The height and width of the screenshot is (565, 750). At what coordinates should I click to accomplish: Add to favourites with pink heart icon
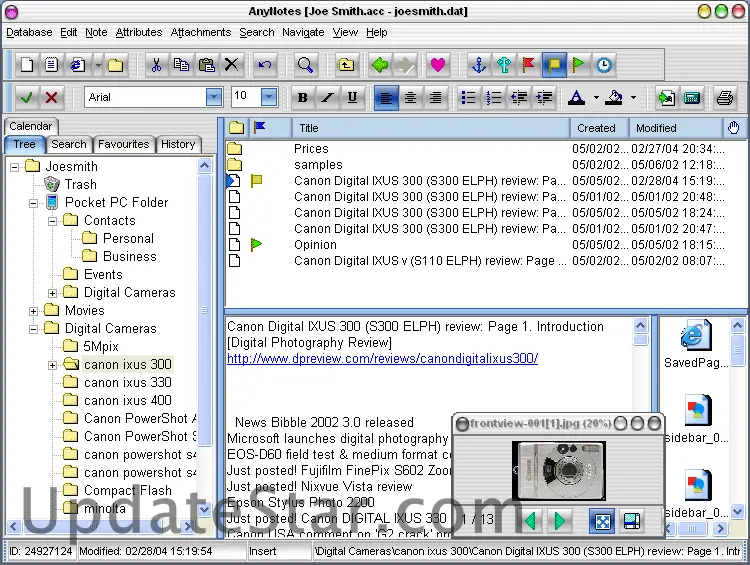click(x=438, y=65)
